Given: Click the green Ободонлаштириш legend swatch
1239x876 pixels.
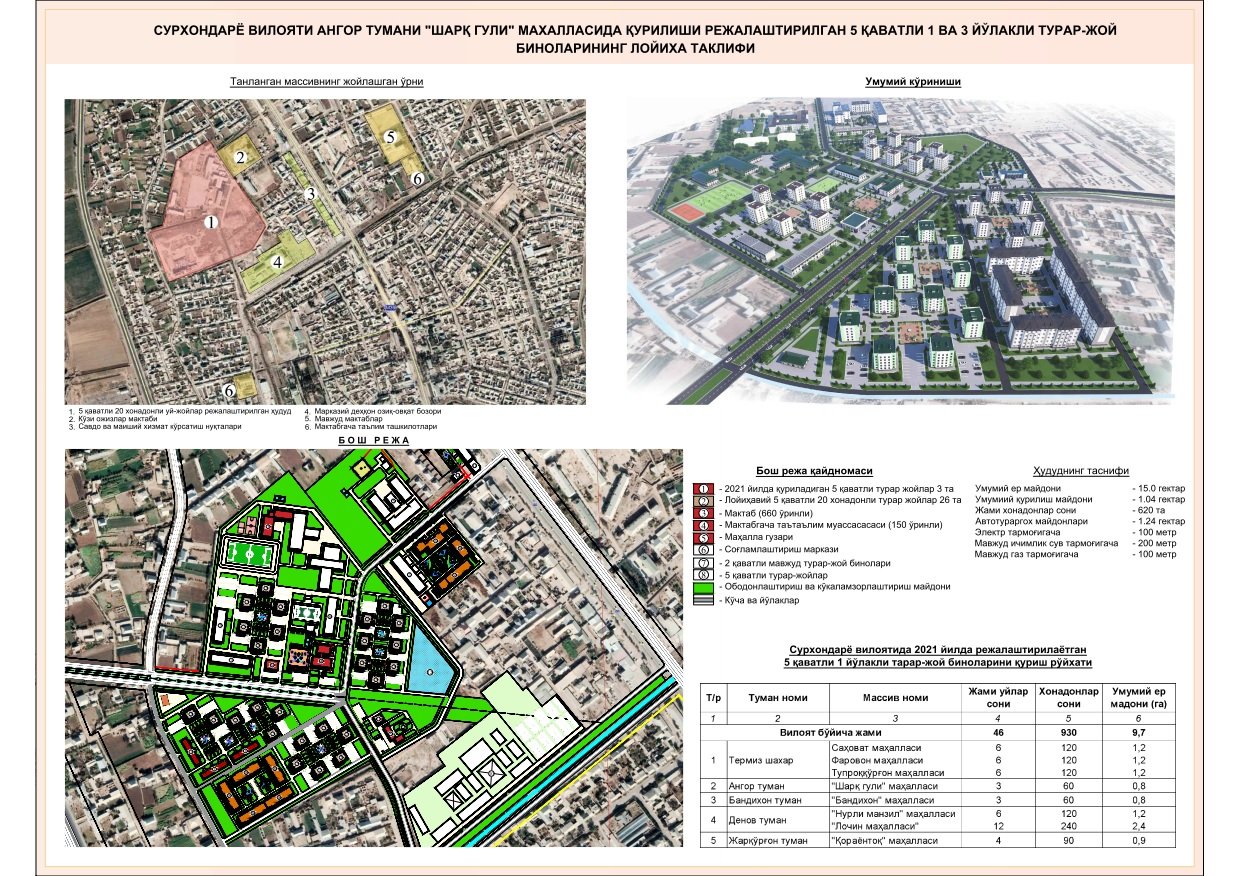Looking at the screenshot, I should point(703,587).
